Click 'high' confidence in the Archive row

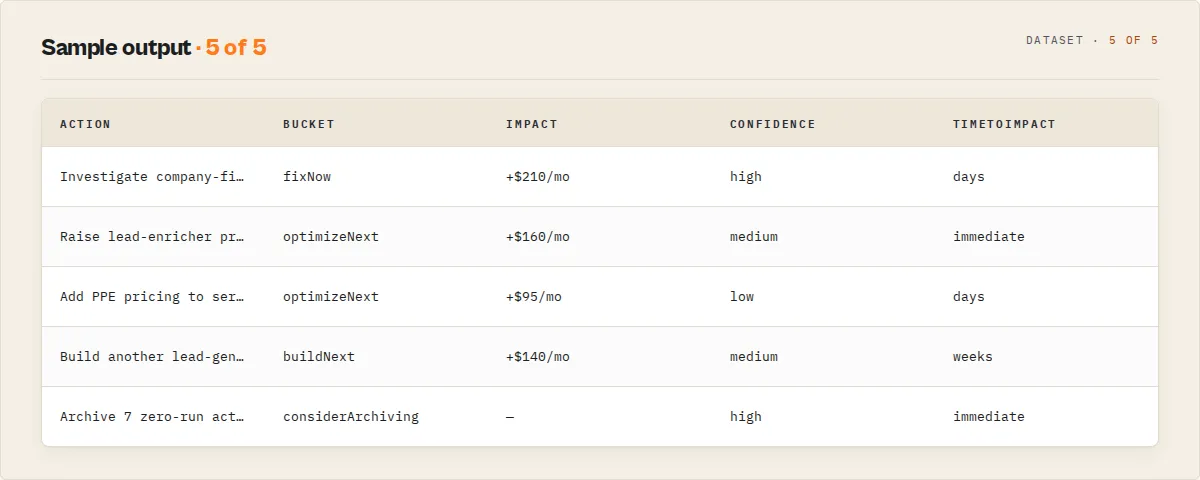[746, 417]
